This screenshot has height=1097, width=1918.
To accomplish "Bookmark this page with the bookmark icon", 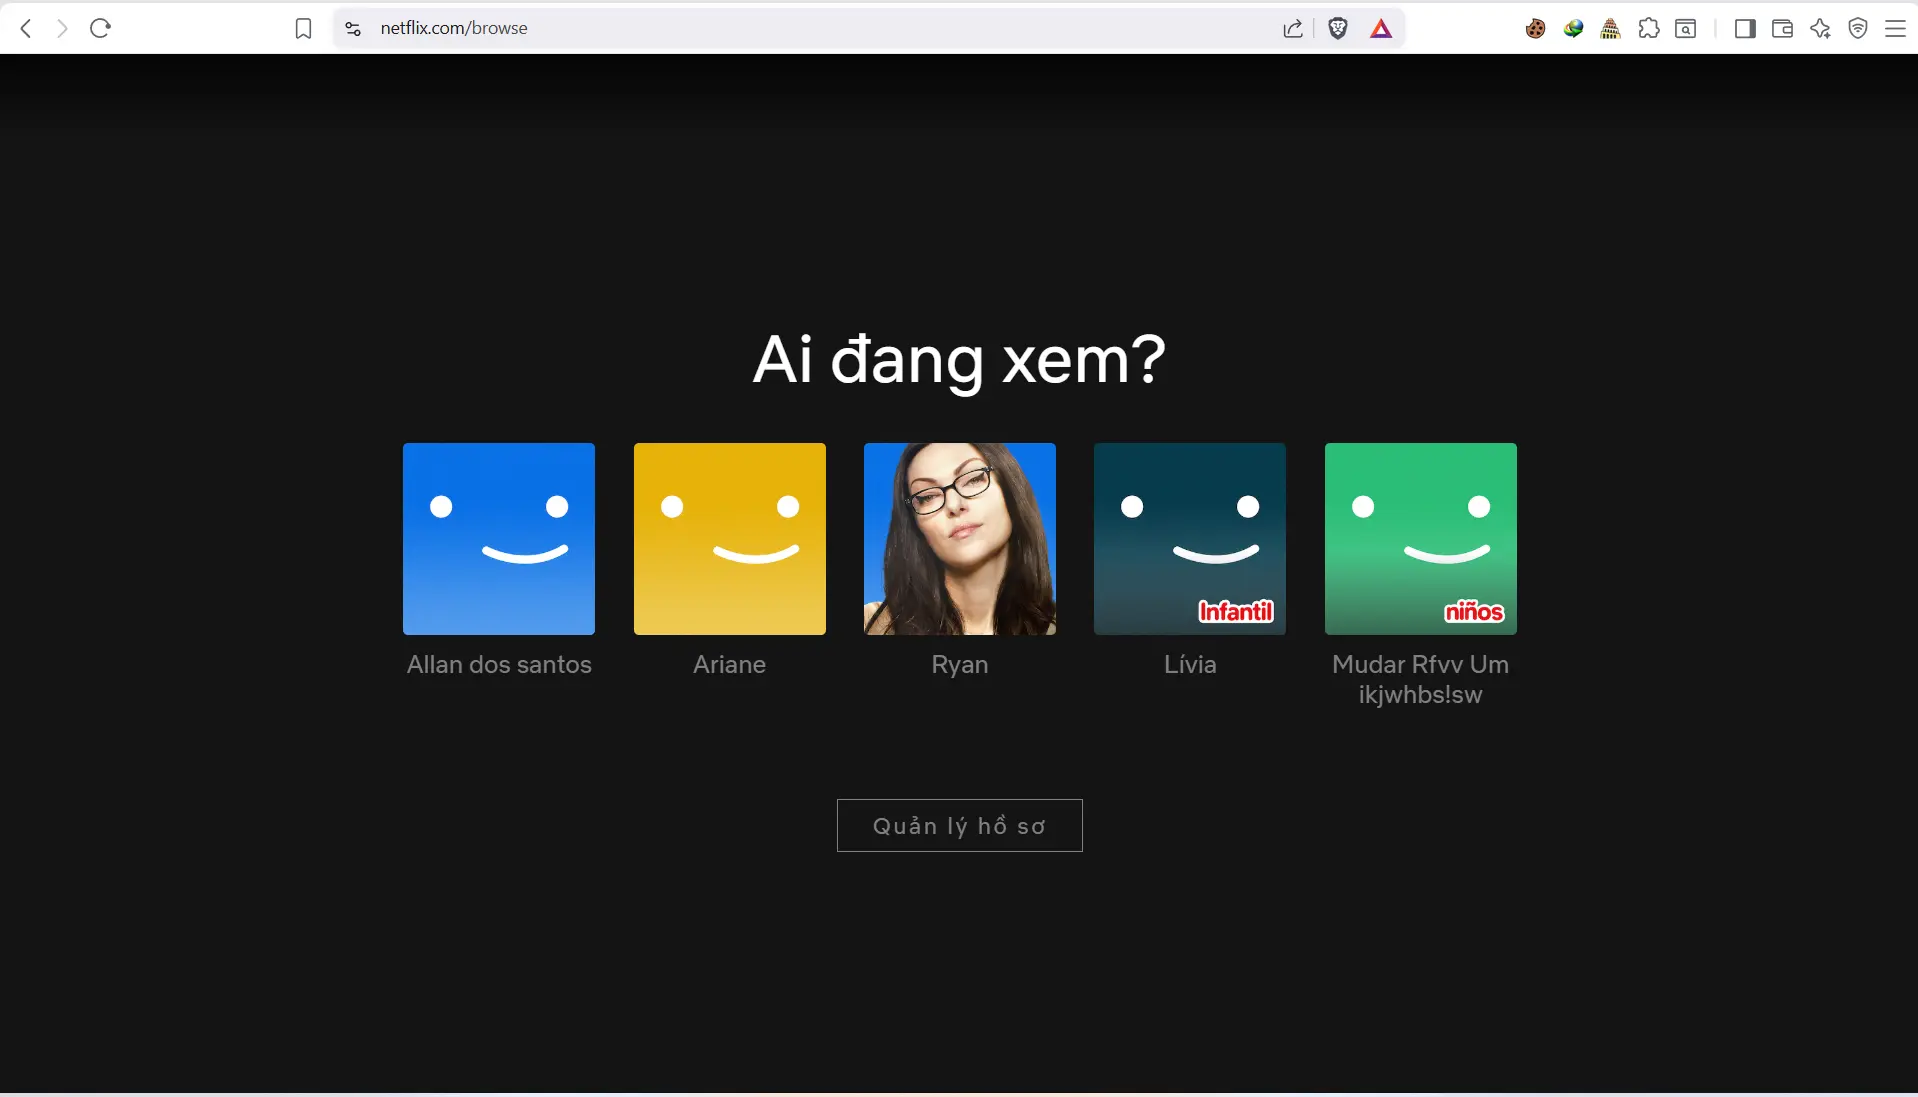I will tap(303, 28).
